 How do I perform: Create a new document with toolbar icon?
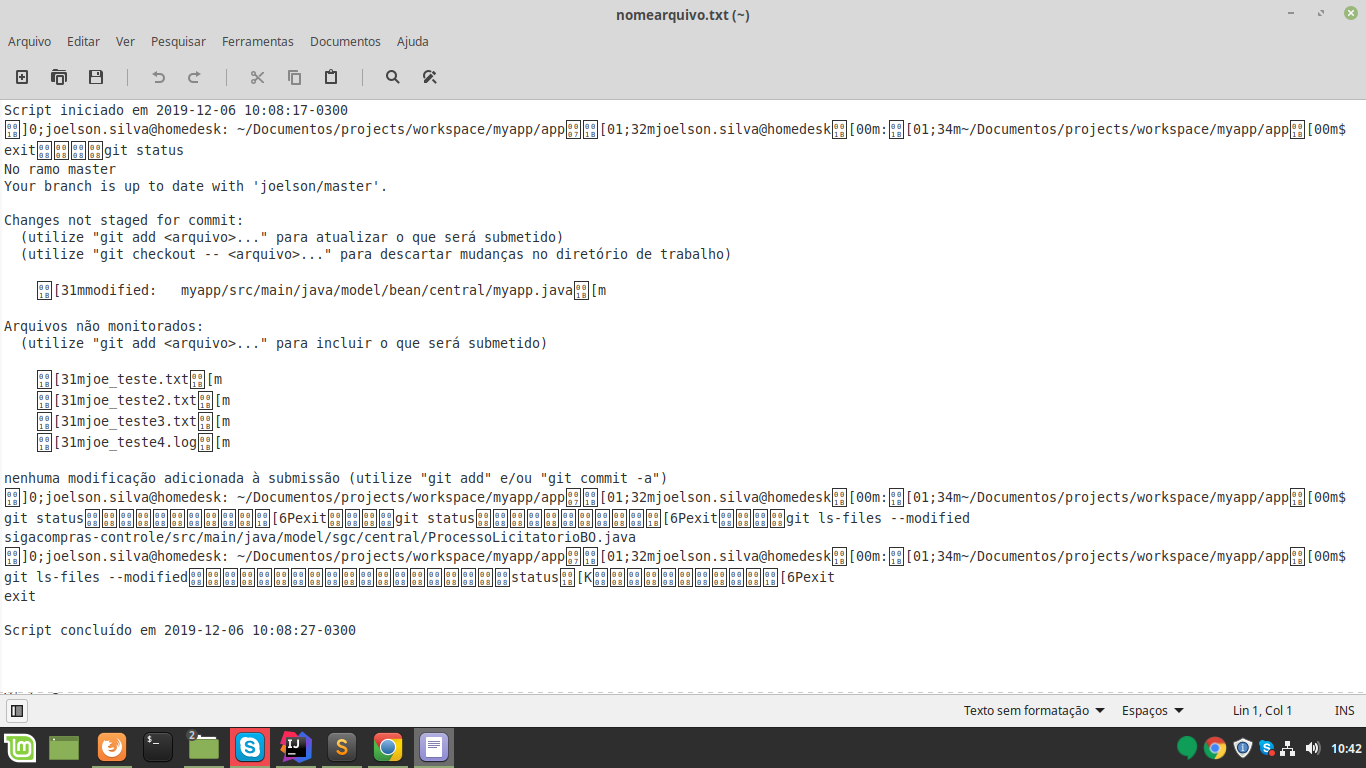(22, 77)
